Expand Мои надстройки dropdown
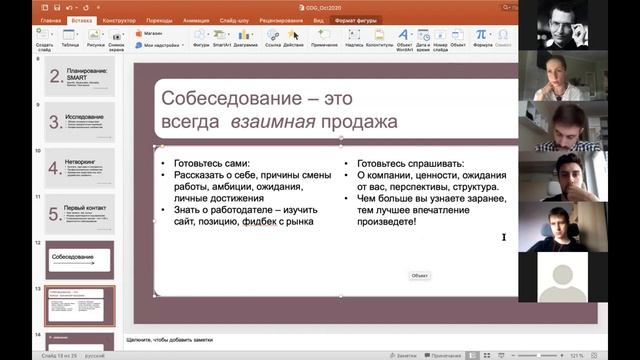The height and width of the screenshot is (360, 640). coord(183,45)
